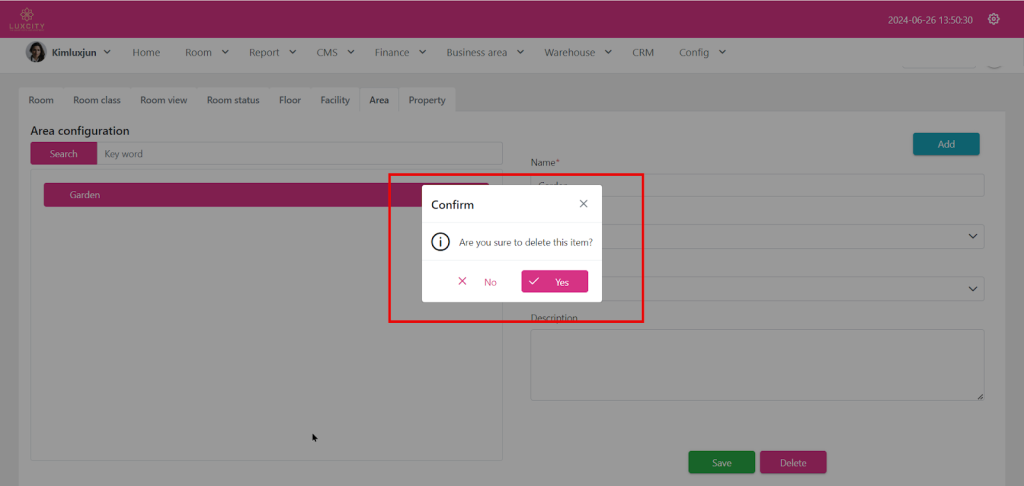Click the settings gear icon
The width and height of the screenshot is (1024, 486).
(993, 19)
